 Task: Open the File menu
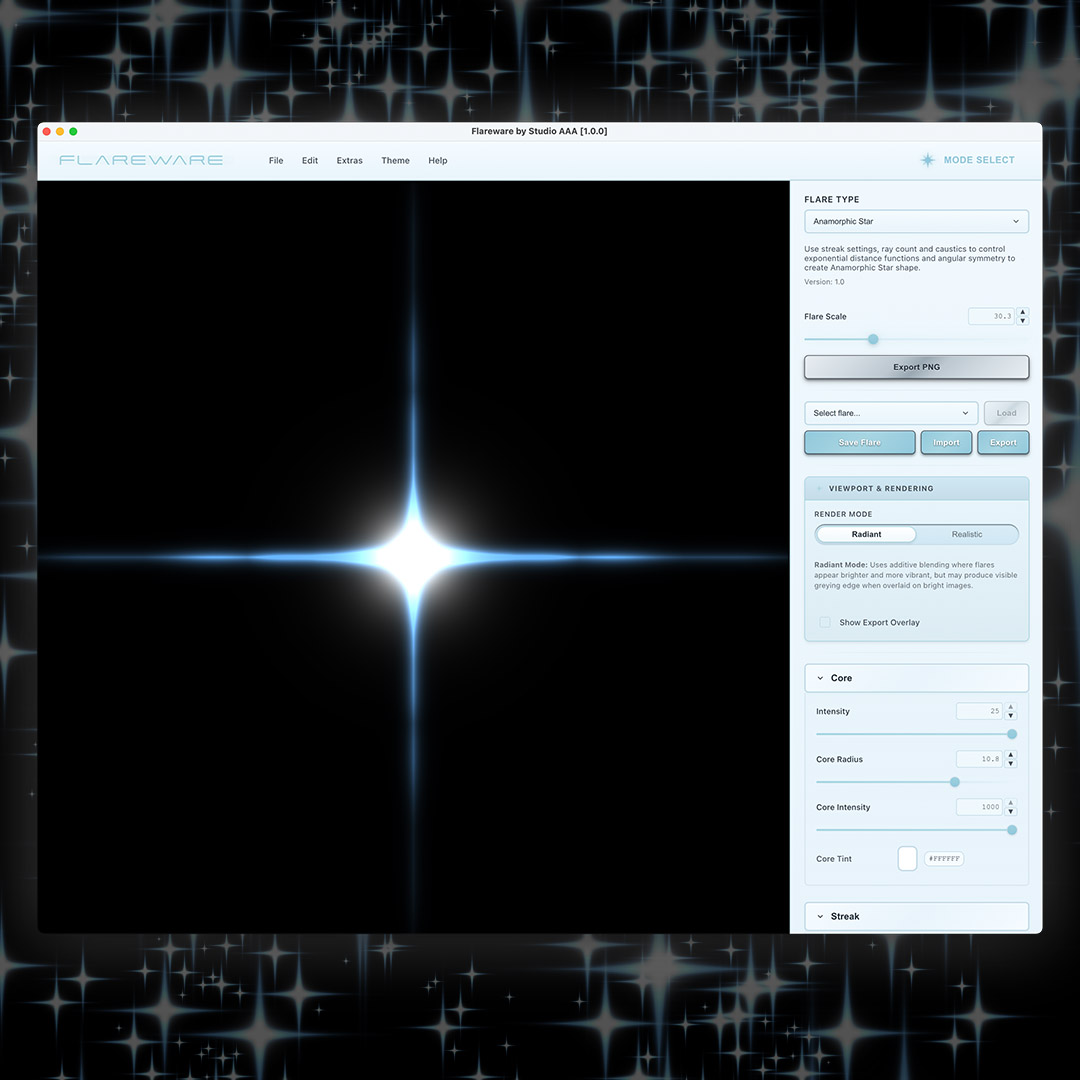tap(276, 160)
